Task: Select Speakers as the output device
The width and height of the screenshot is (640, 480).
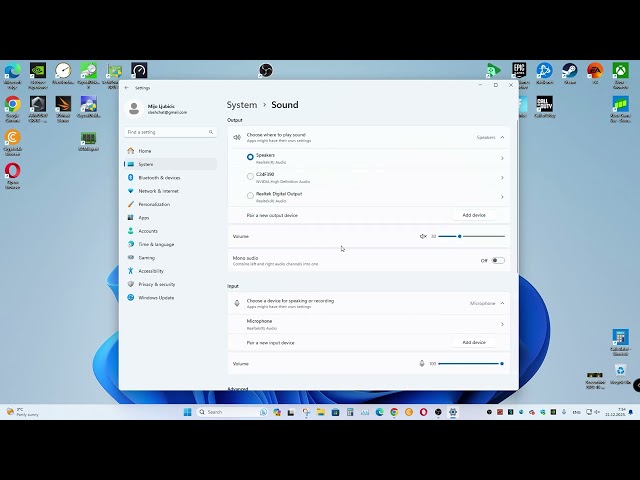Action: click(x=250, y=157)
